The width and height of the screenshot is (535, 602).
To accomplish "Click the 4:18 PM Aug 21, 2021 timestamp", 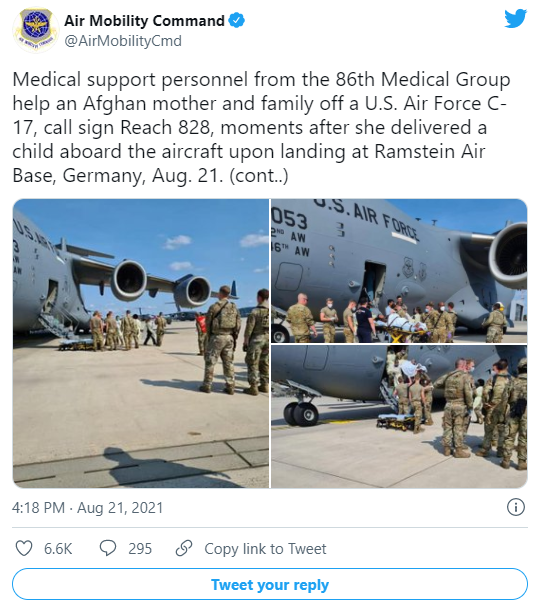I will [x=88, y=508].
